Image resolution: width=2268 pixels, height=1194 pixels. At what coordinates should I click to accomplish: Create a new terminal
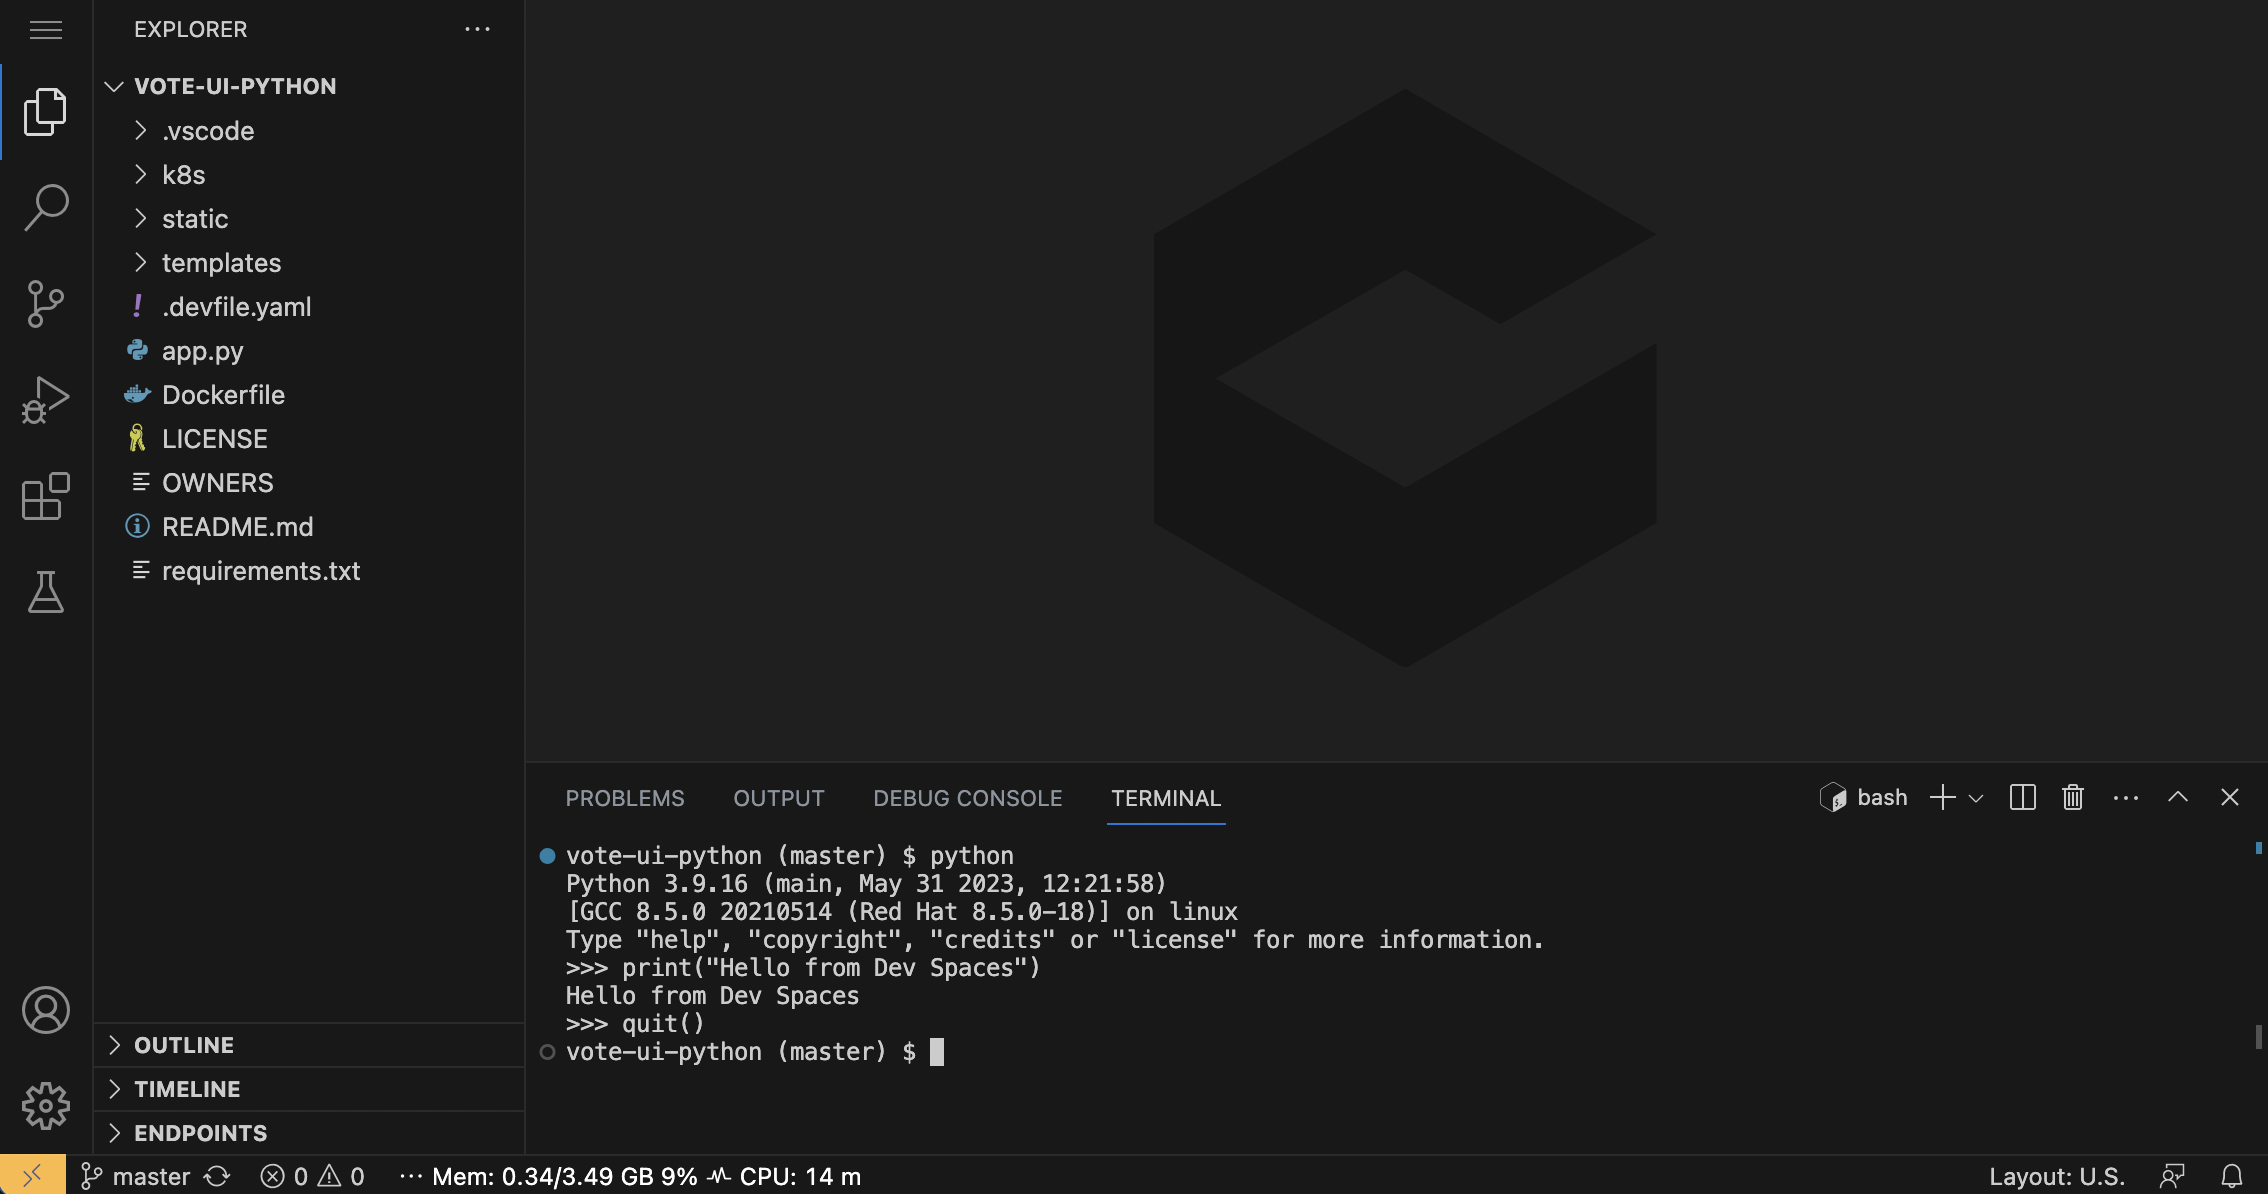(1941, 797)
